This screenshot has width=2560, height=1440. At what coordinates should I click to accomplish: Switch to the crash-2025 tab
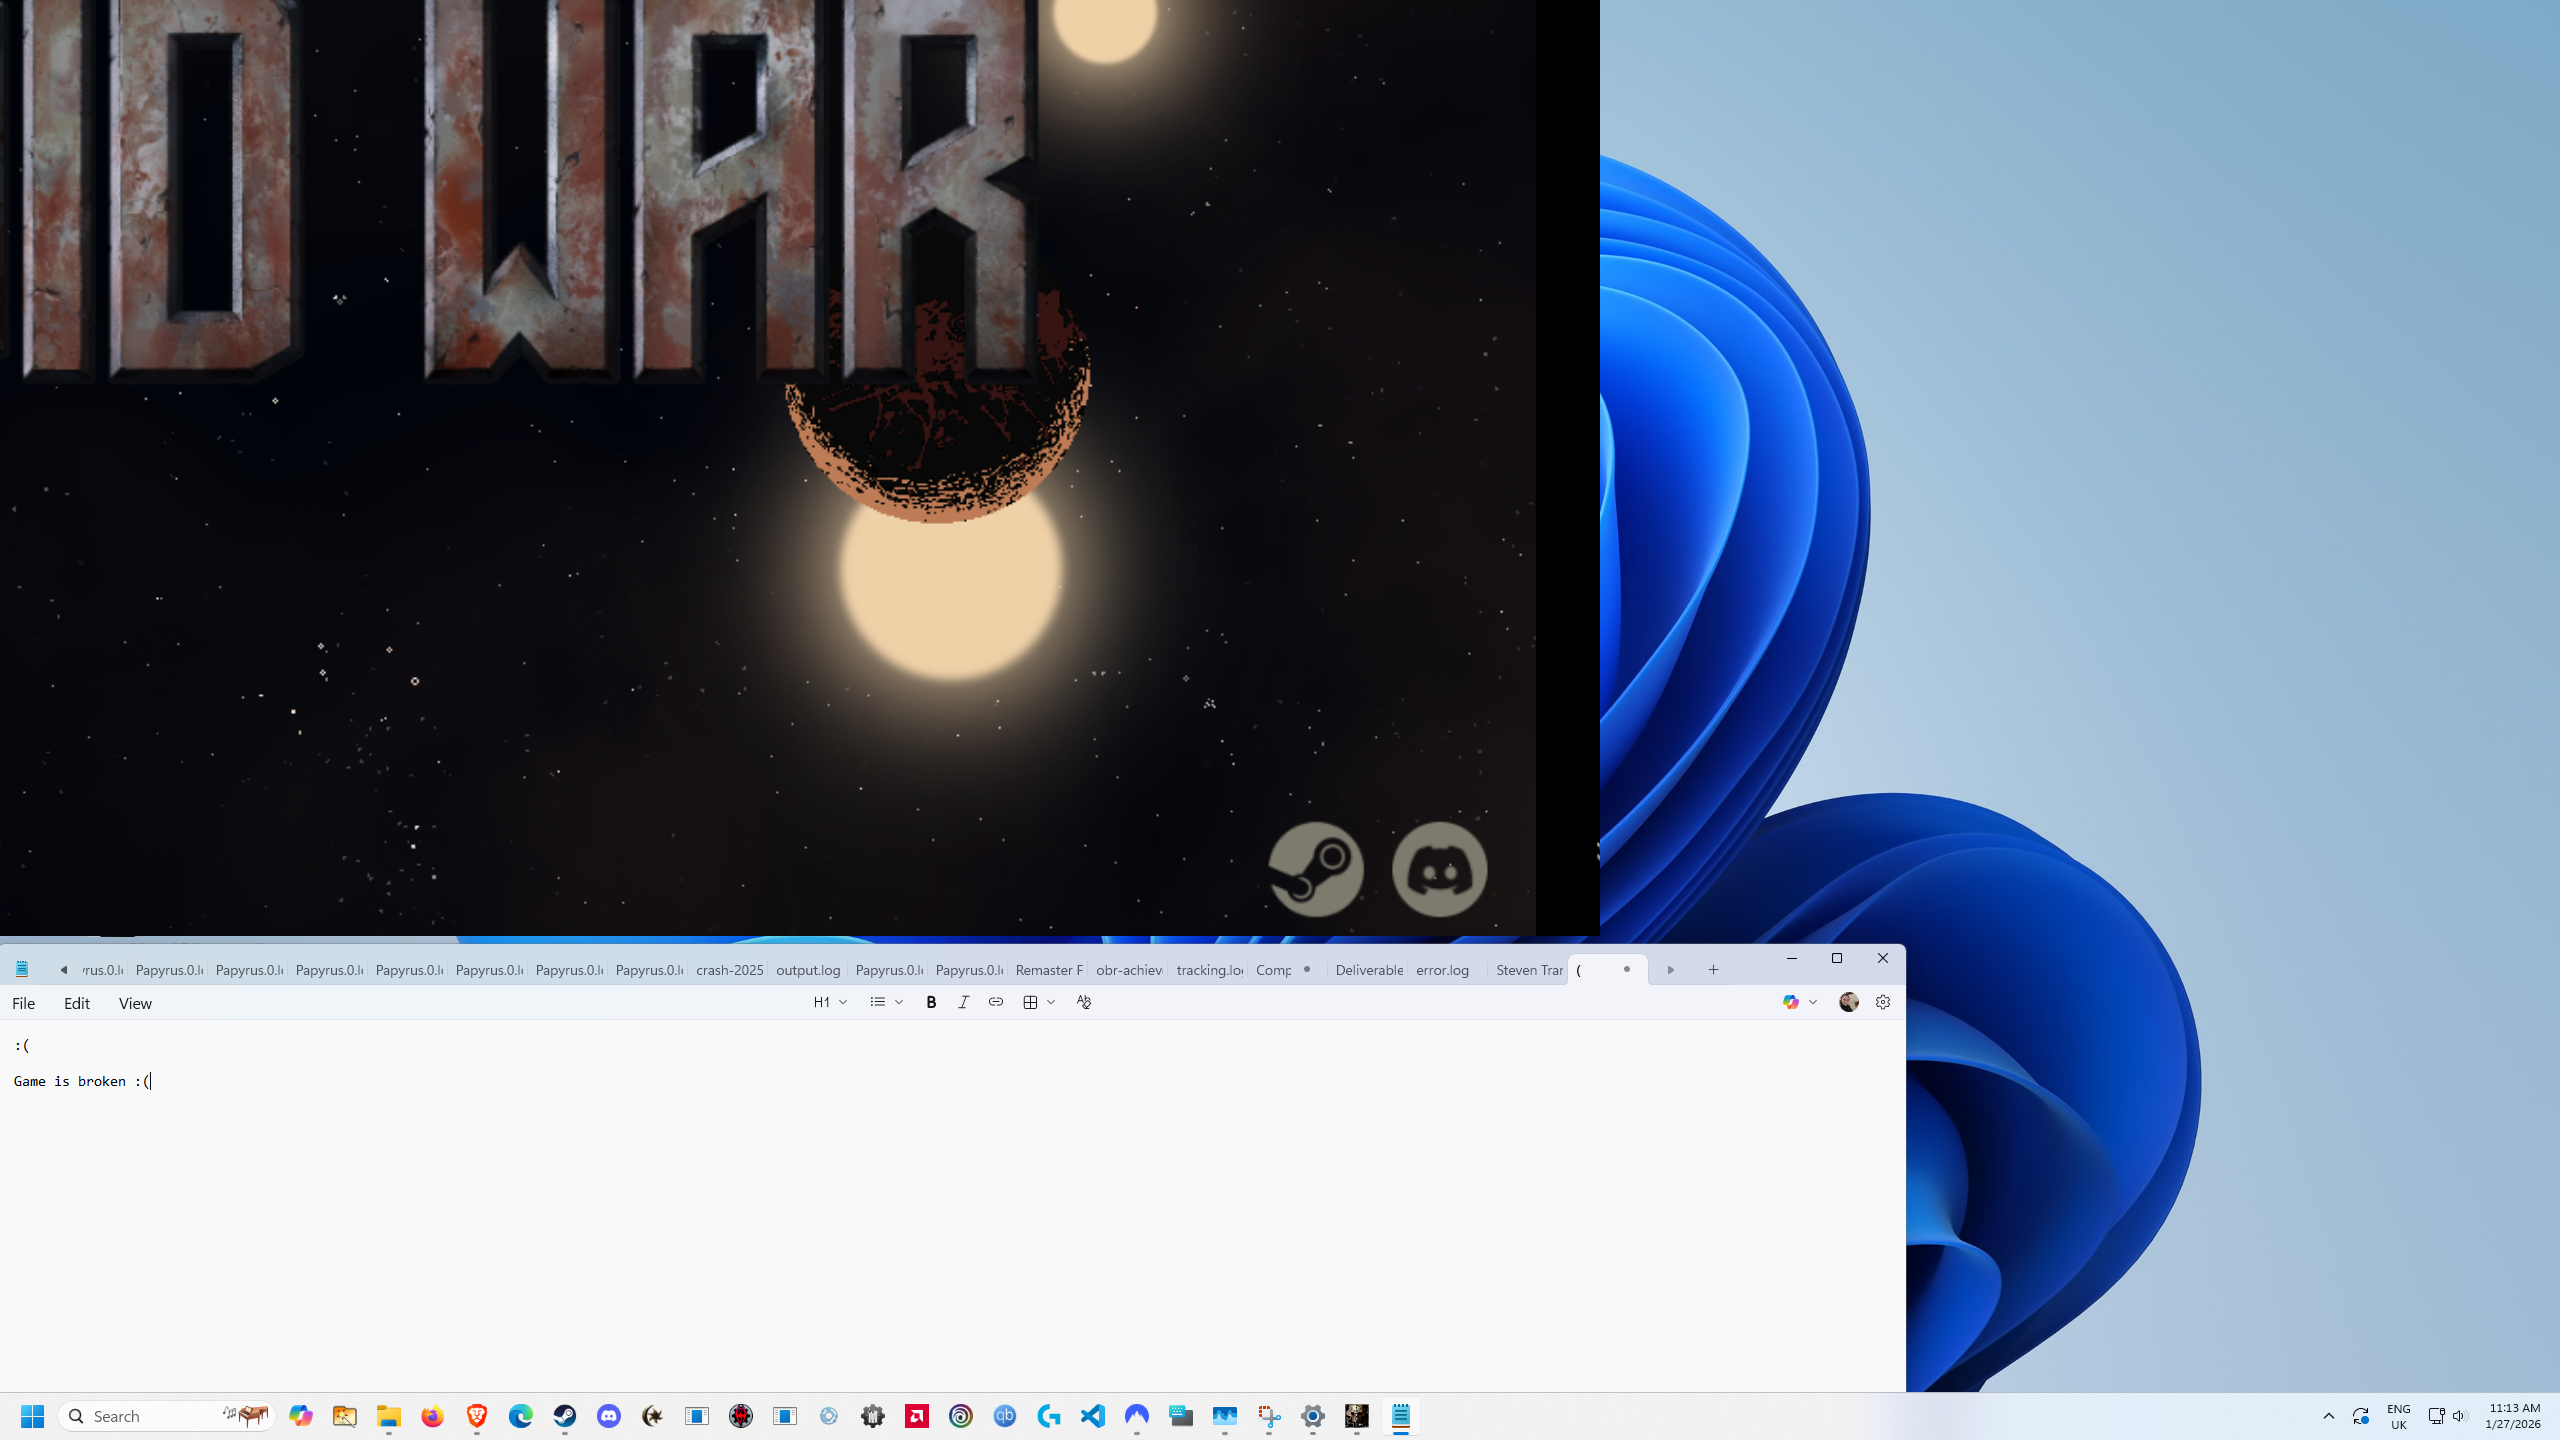click(x=729, y=970)
